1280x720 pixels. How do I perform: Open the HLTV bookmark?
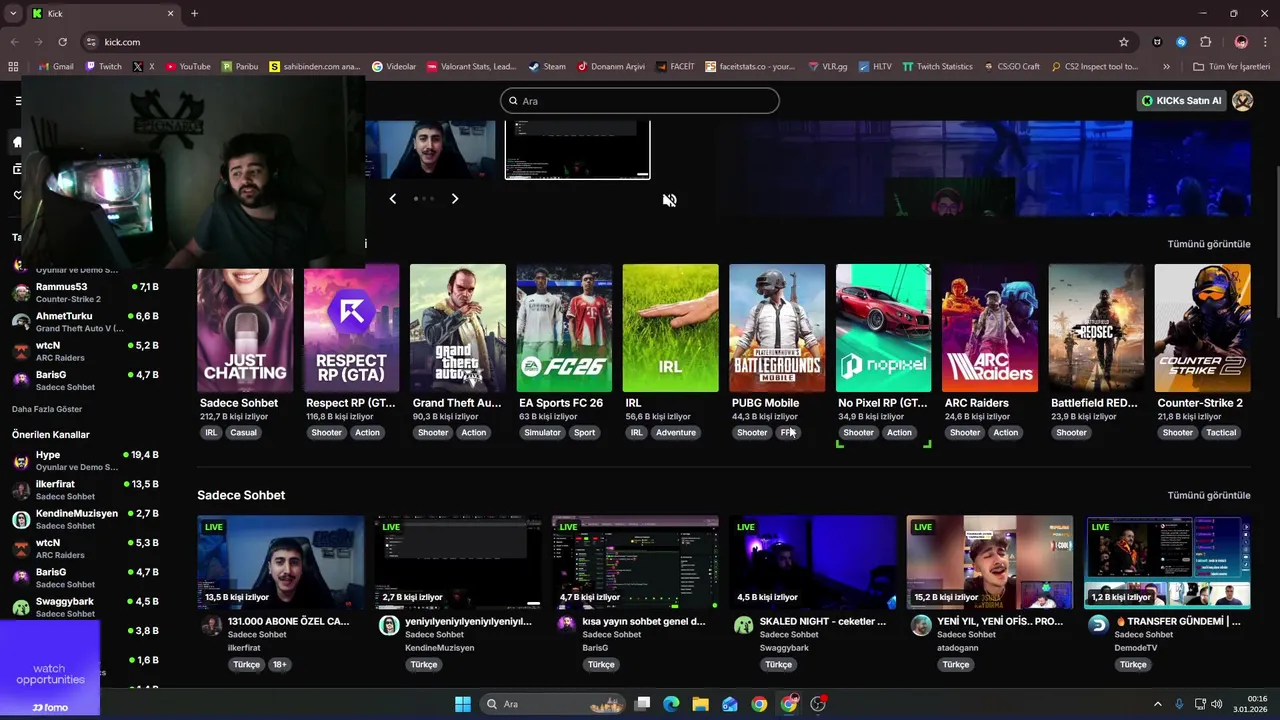coord(875,67)
